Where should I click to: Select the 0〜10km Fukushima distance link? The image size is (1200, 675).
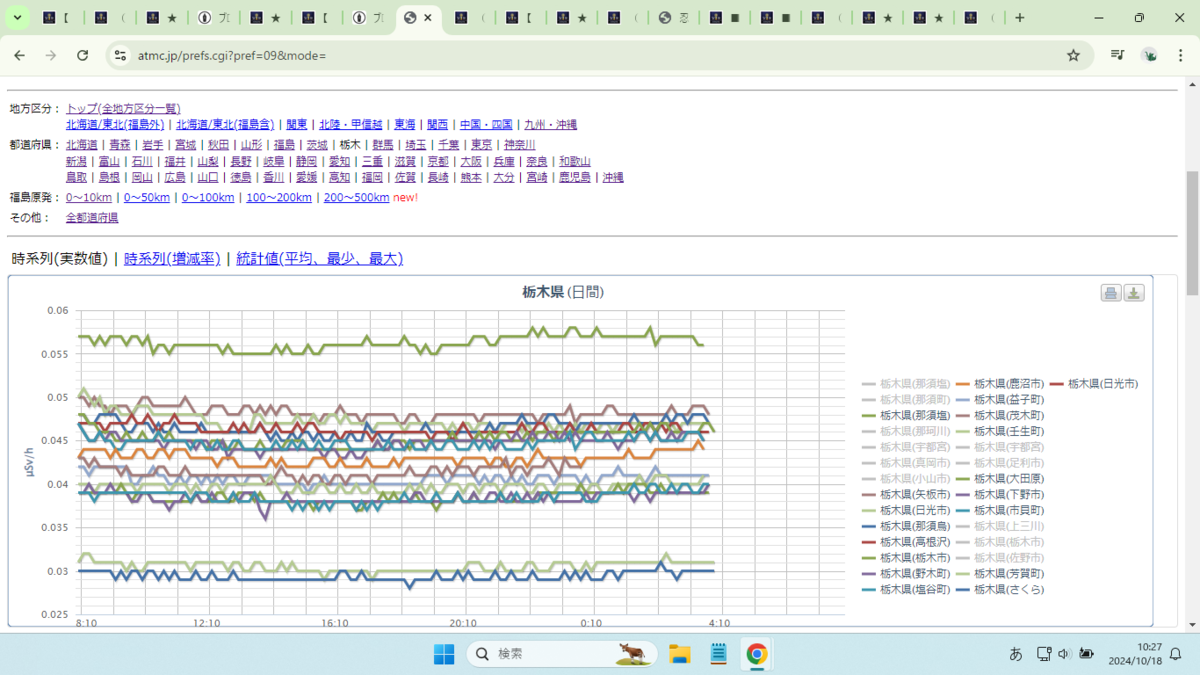(x=89, y=197)
